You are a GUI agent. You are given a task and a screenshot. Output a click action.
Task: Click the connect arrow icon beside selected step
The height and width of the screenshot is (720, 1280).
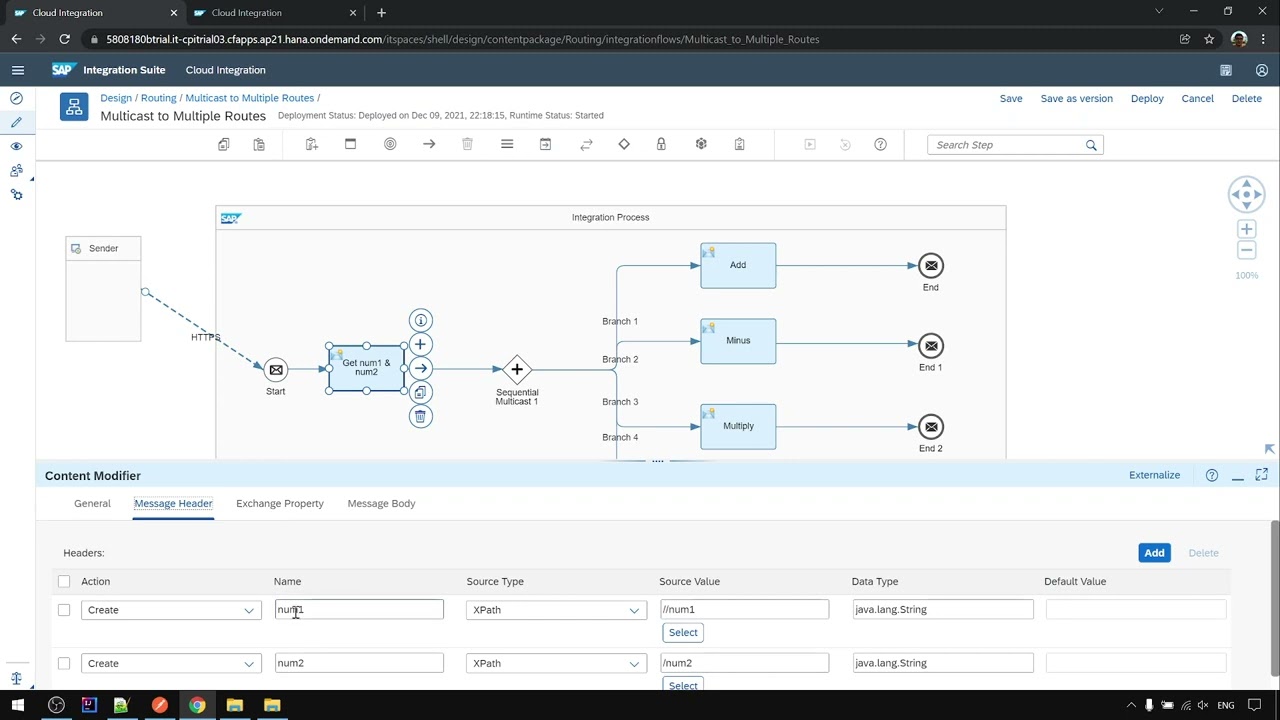pyautogui.click(x=420, y=369)
